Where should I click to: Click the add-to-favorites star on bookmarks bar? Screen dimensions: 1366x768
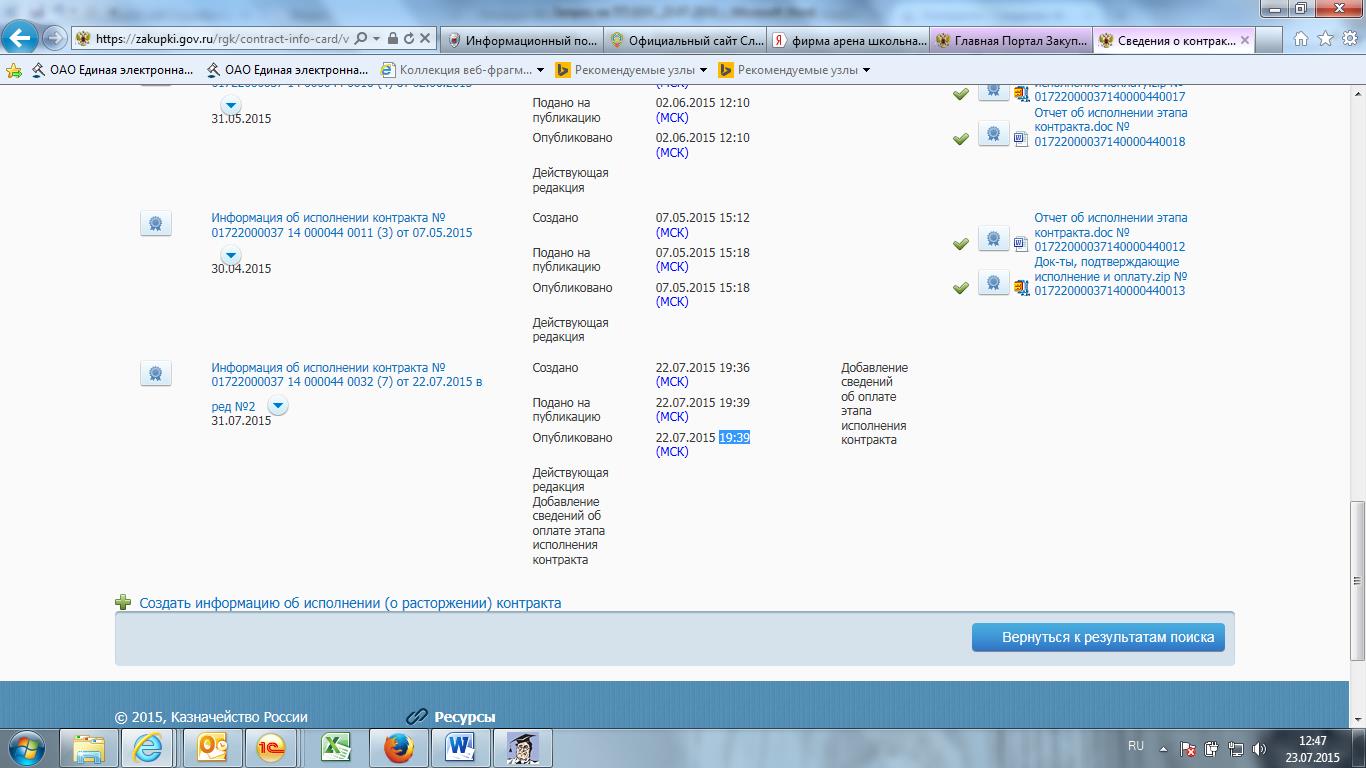pos(14,70)
